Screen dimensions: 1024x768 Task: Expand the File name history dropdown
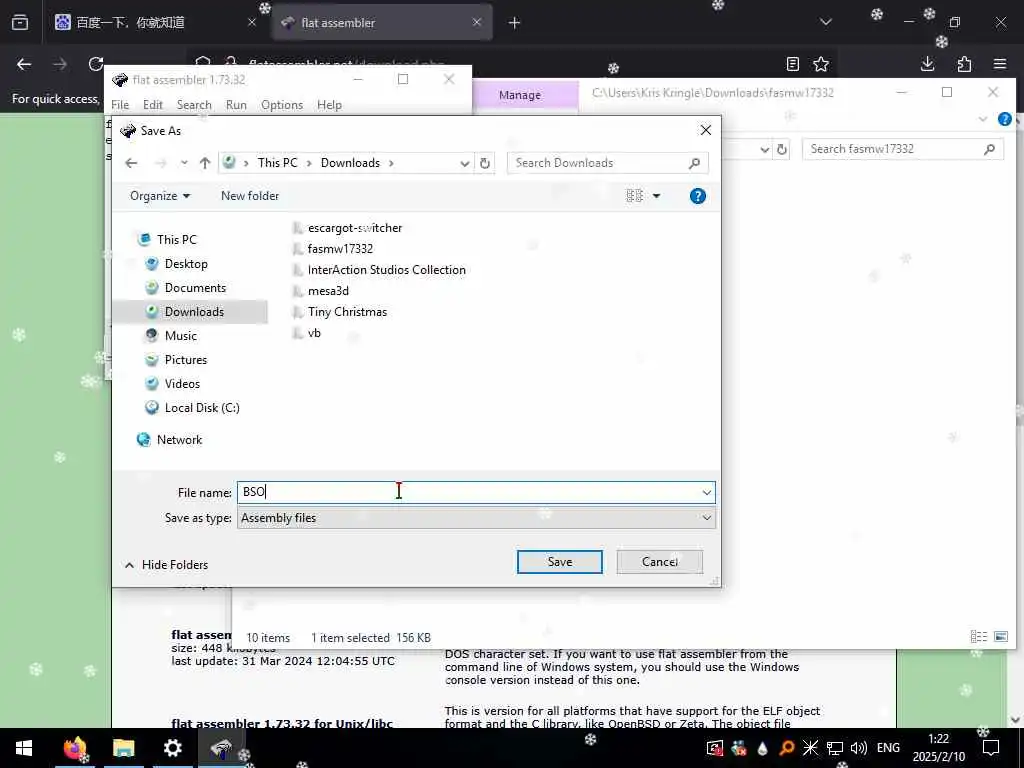pyautogui.click(x=707, y=492)
